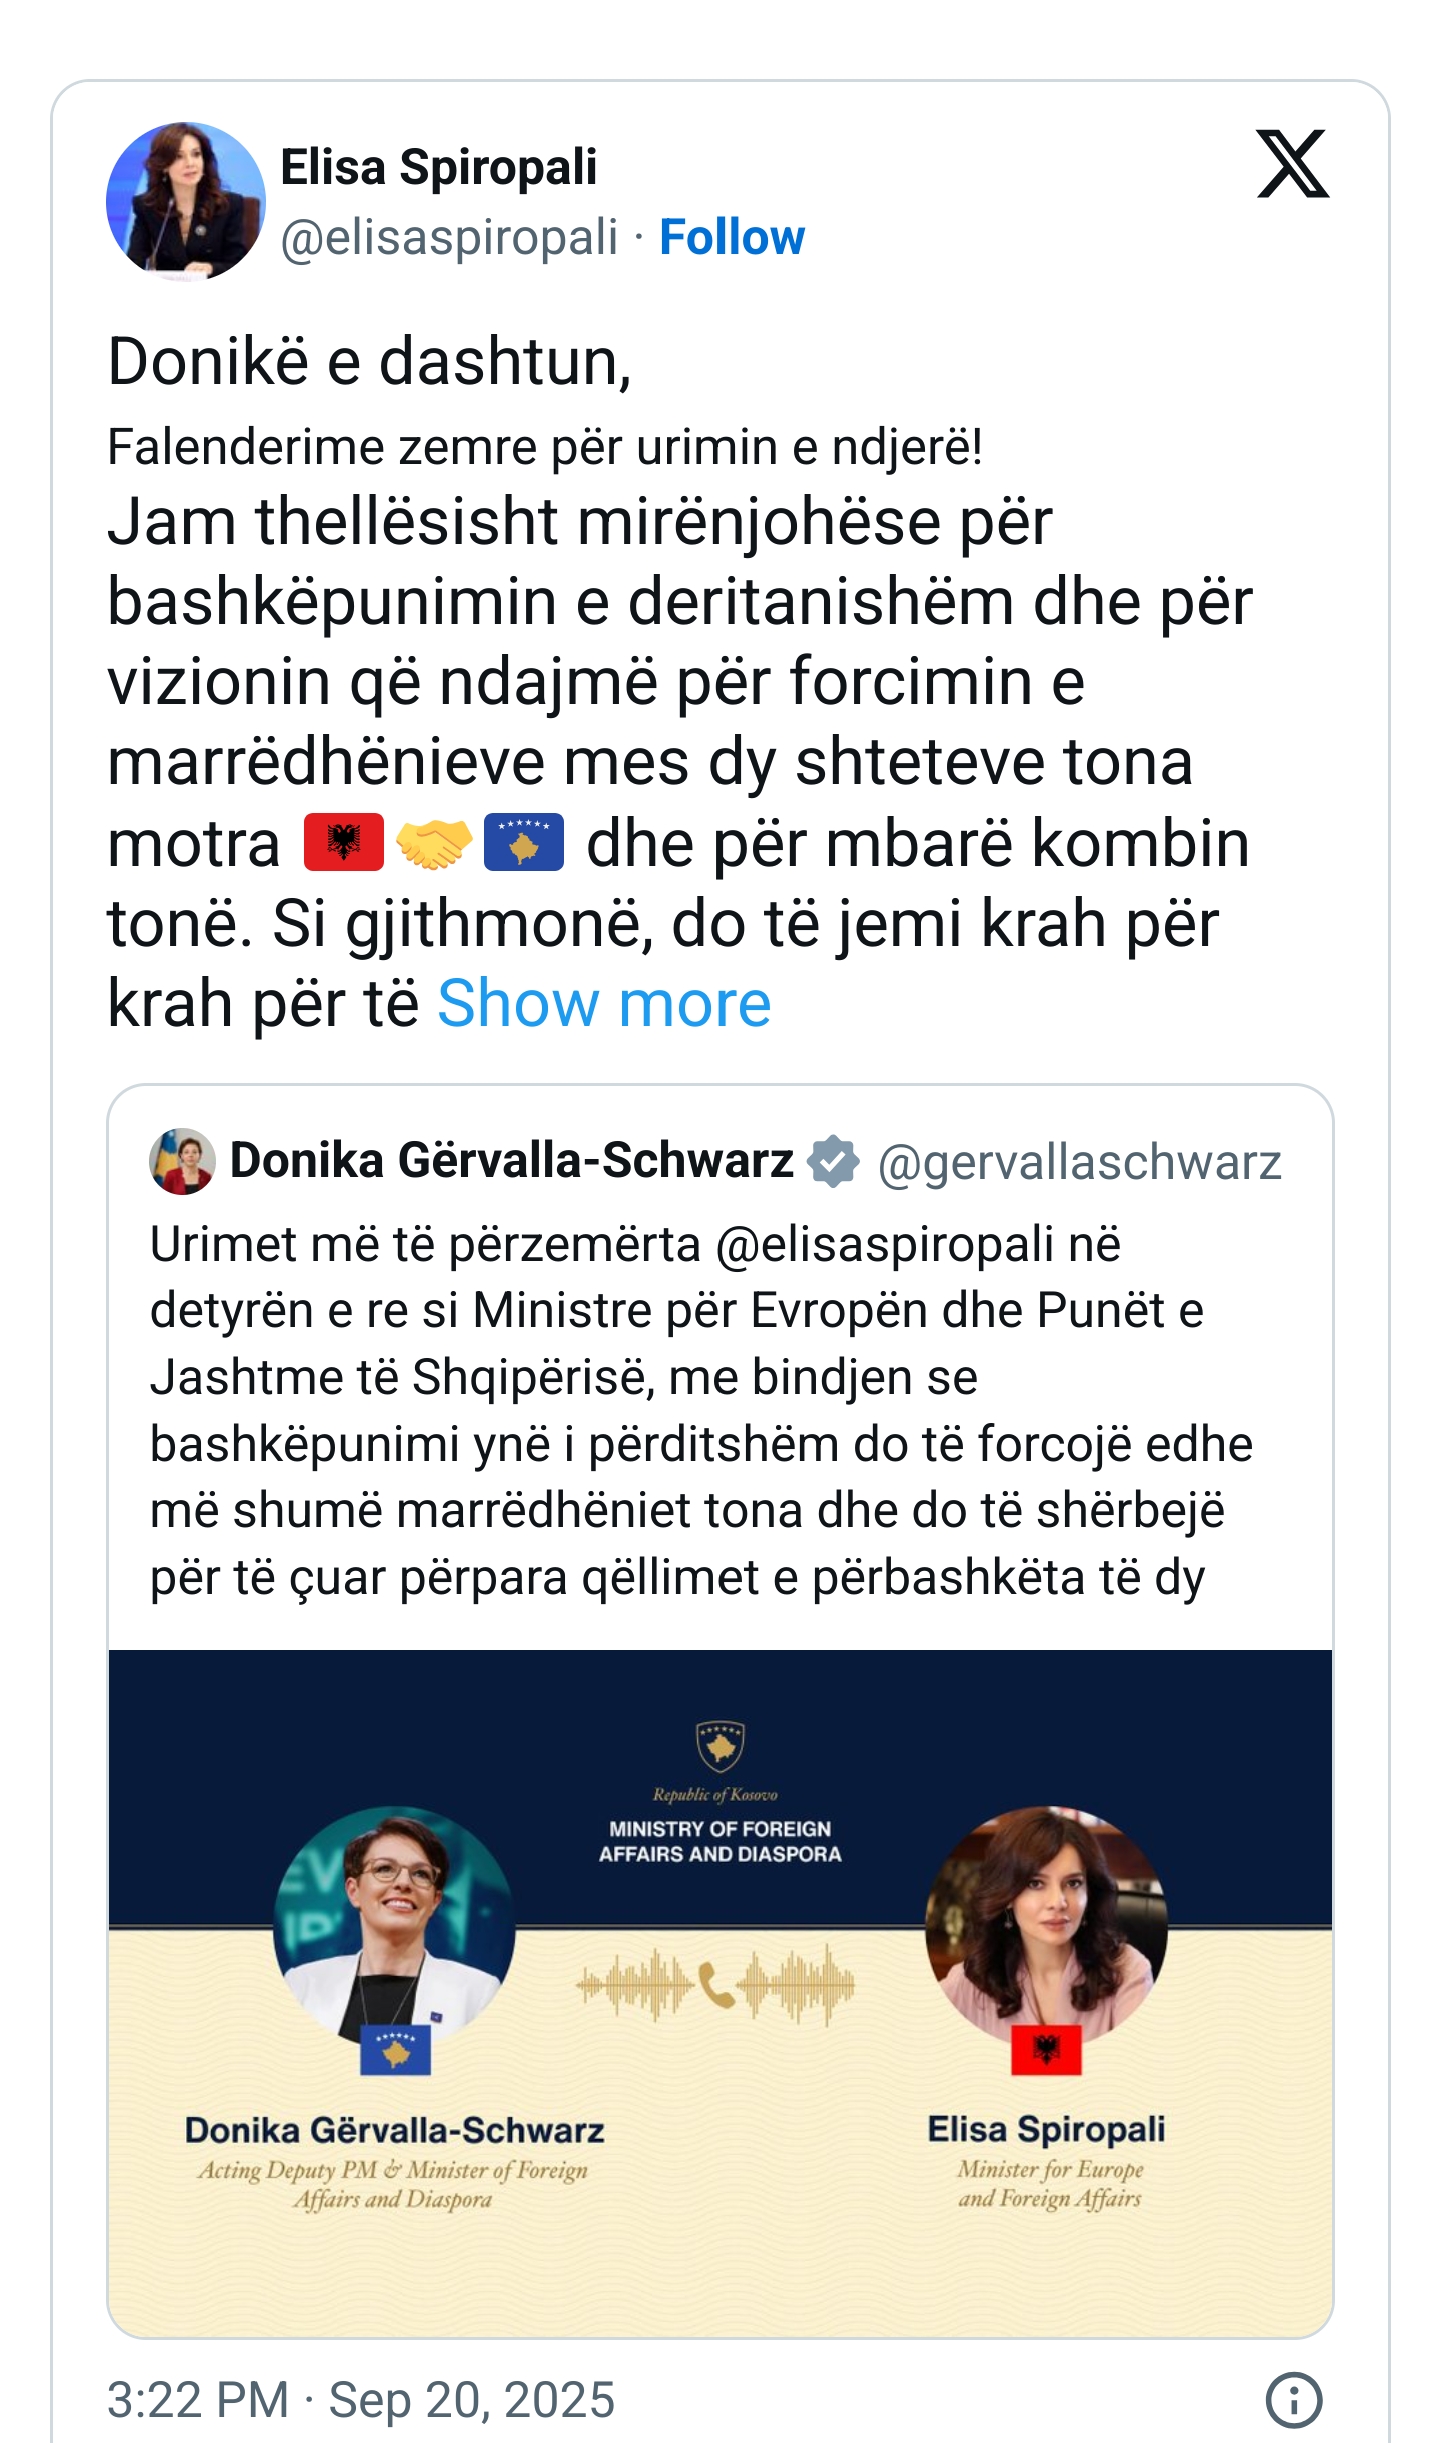Click the verified badge beside Donika's name
Image resolution: width=1440 pixels, height=2443 pixels.
(x=833, y=1161)
